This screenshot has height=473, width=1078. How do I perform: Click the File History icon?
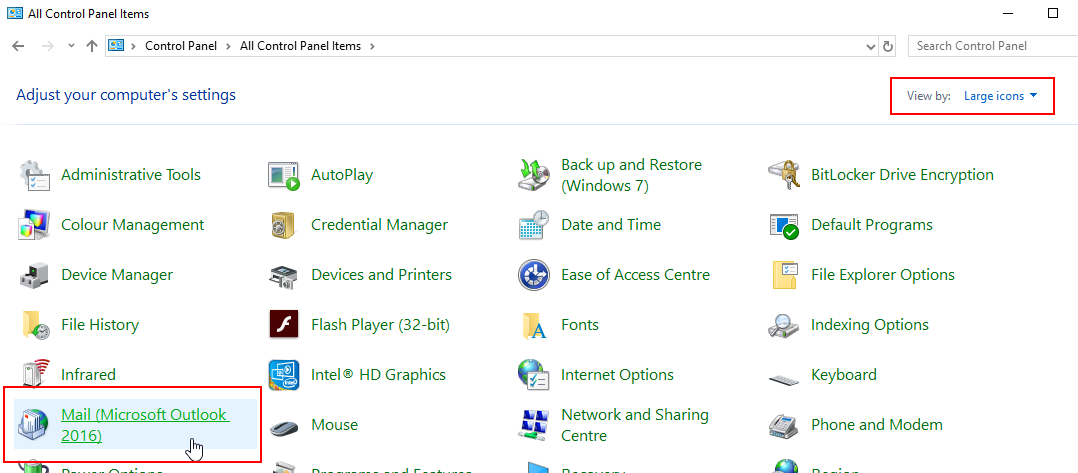pyautogui.click(x=34, y=325)
